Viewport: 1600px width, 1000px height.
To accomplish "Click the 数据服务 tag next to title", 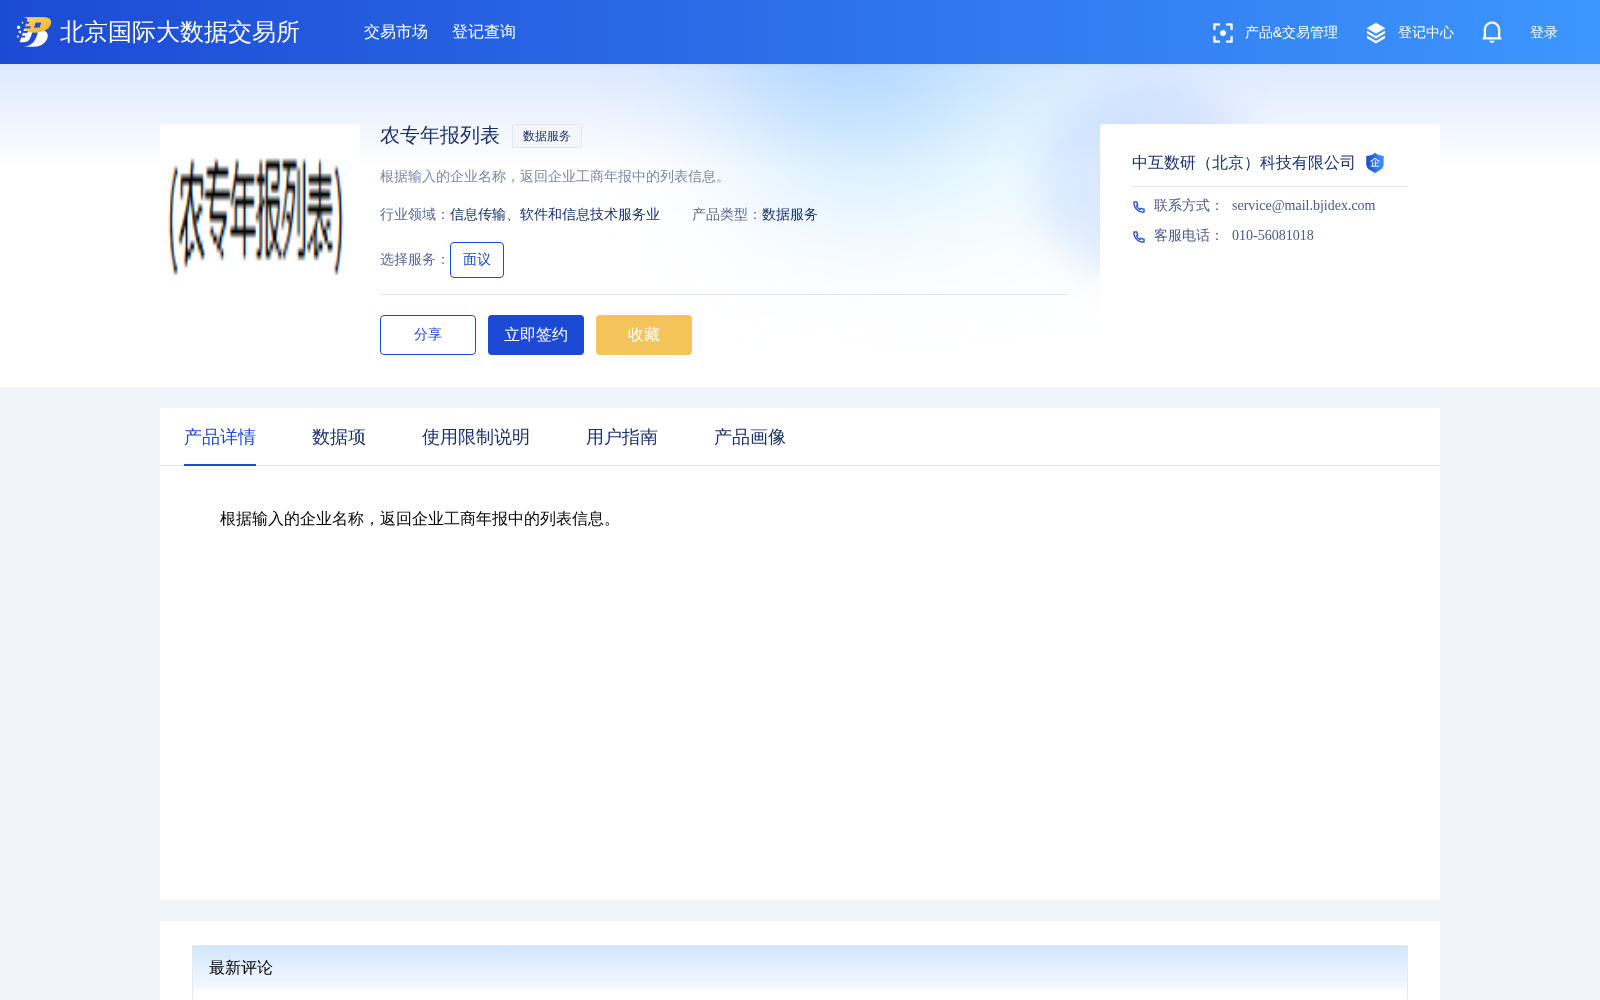I will coord(547,136).
